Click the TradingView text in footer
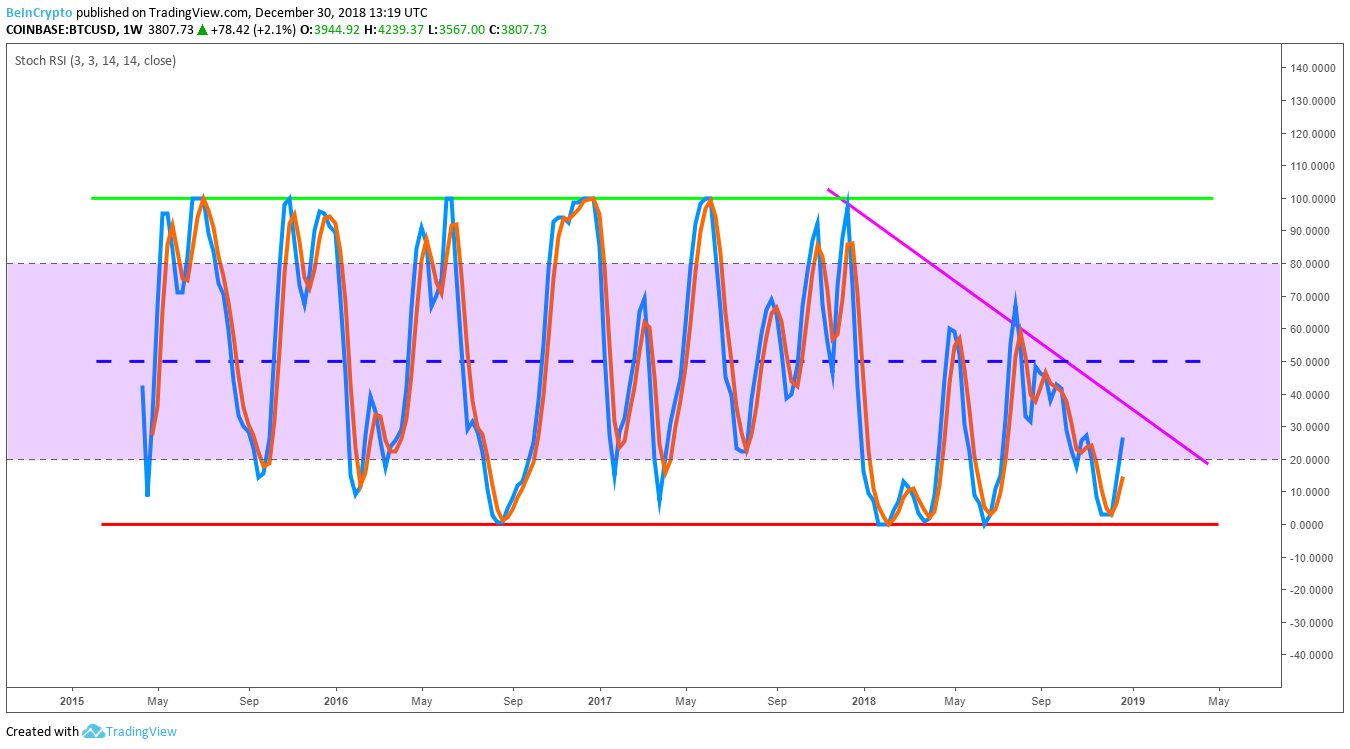The image size is (1350, 749). pos(142,731)
